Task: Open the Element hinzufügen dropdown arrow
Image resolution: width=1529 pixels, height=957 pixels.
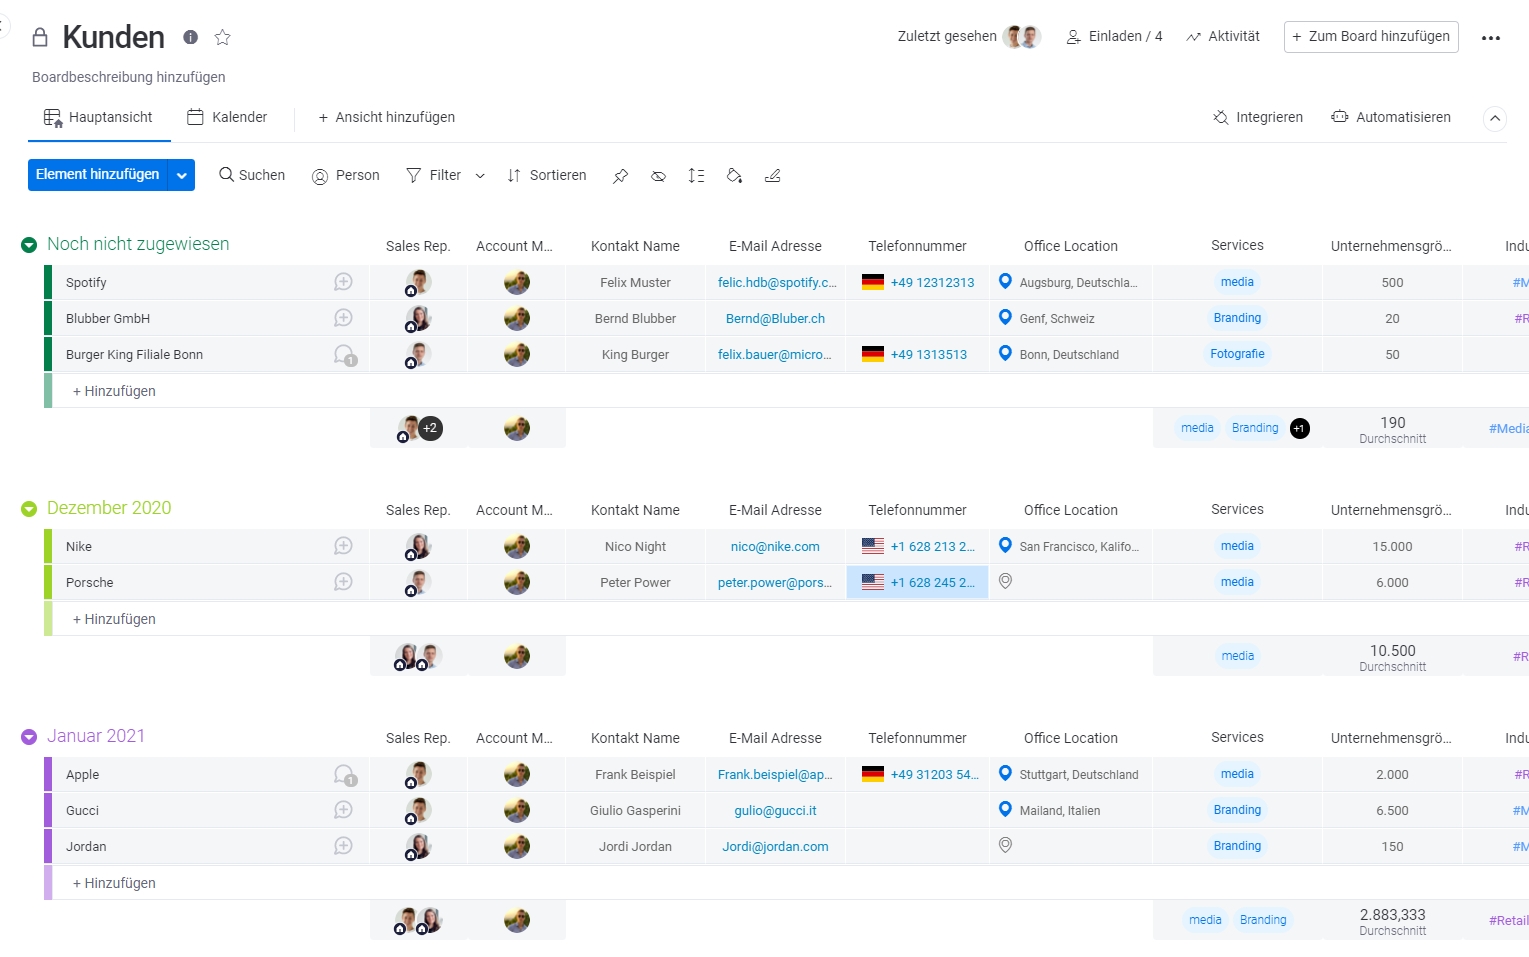Action: 182,175
